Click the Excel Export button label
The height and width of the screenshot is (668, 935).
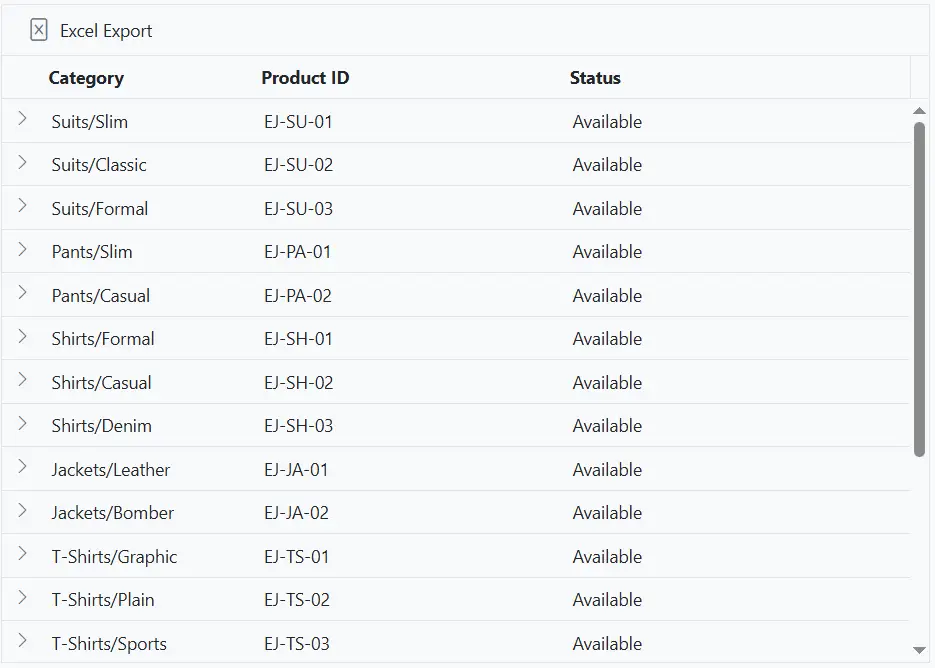click(x=106, y=31)
